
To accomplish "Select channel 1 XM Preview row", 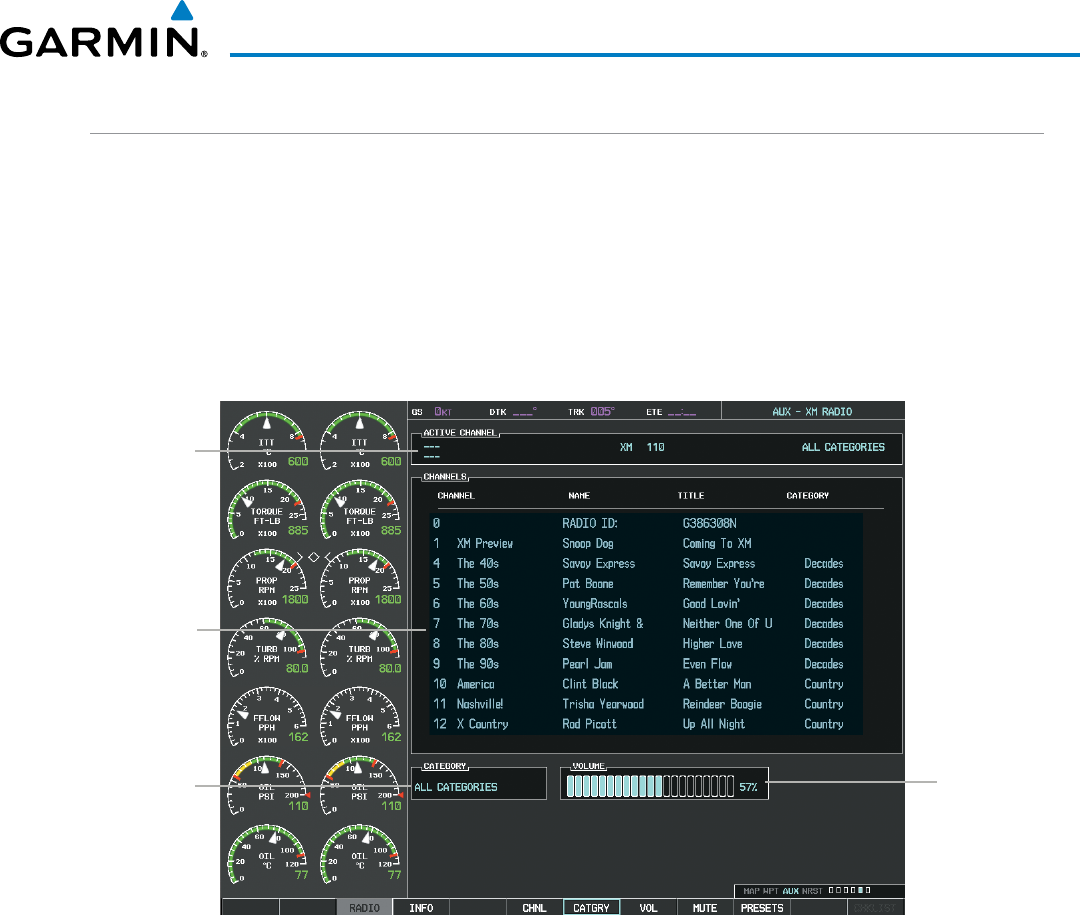I will [x=645, y=543].
